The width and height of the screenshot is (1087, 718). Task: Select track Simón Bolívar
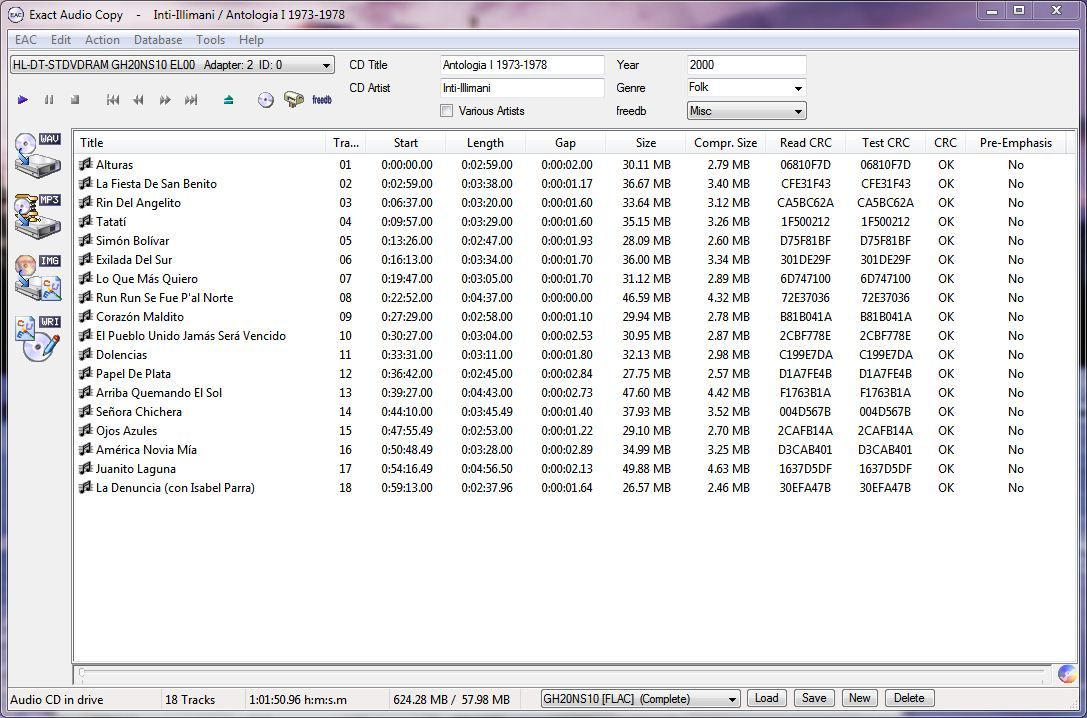tap(132, 240)
